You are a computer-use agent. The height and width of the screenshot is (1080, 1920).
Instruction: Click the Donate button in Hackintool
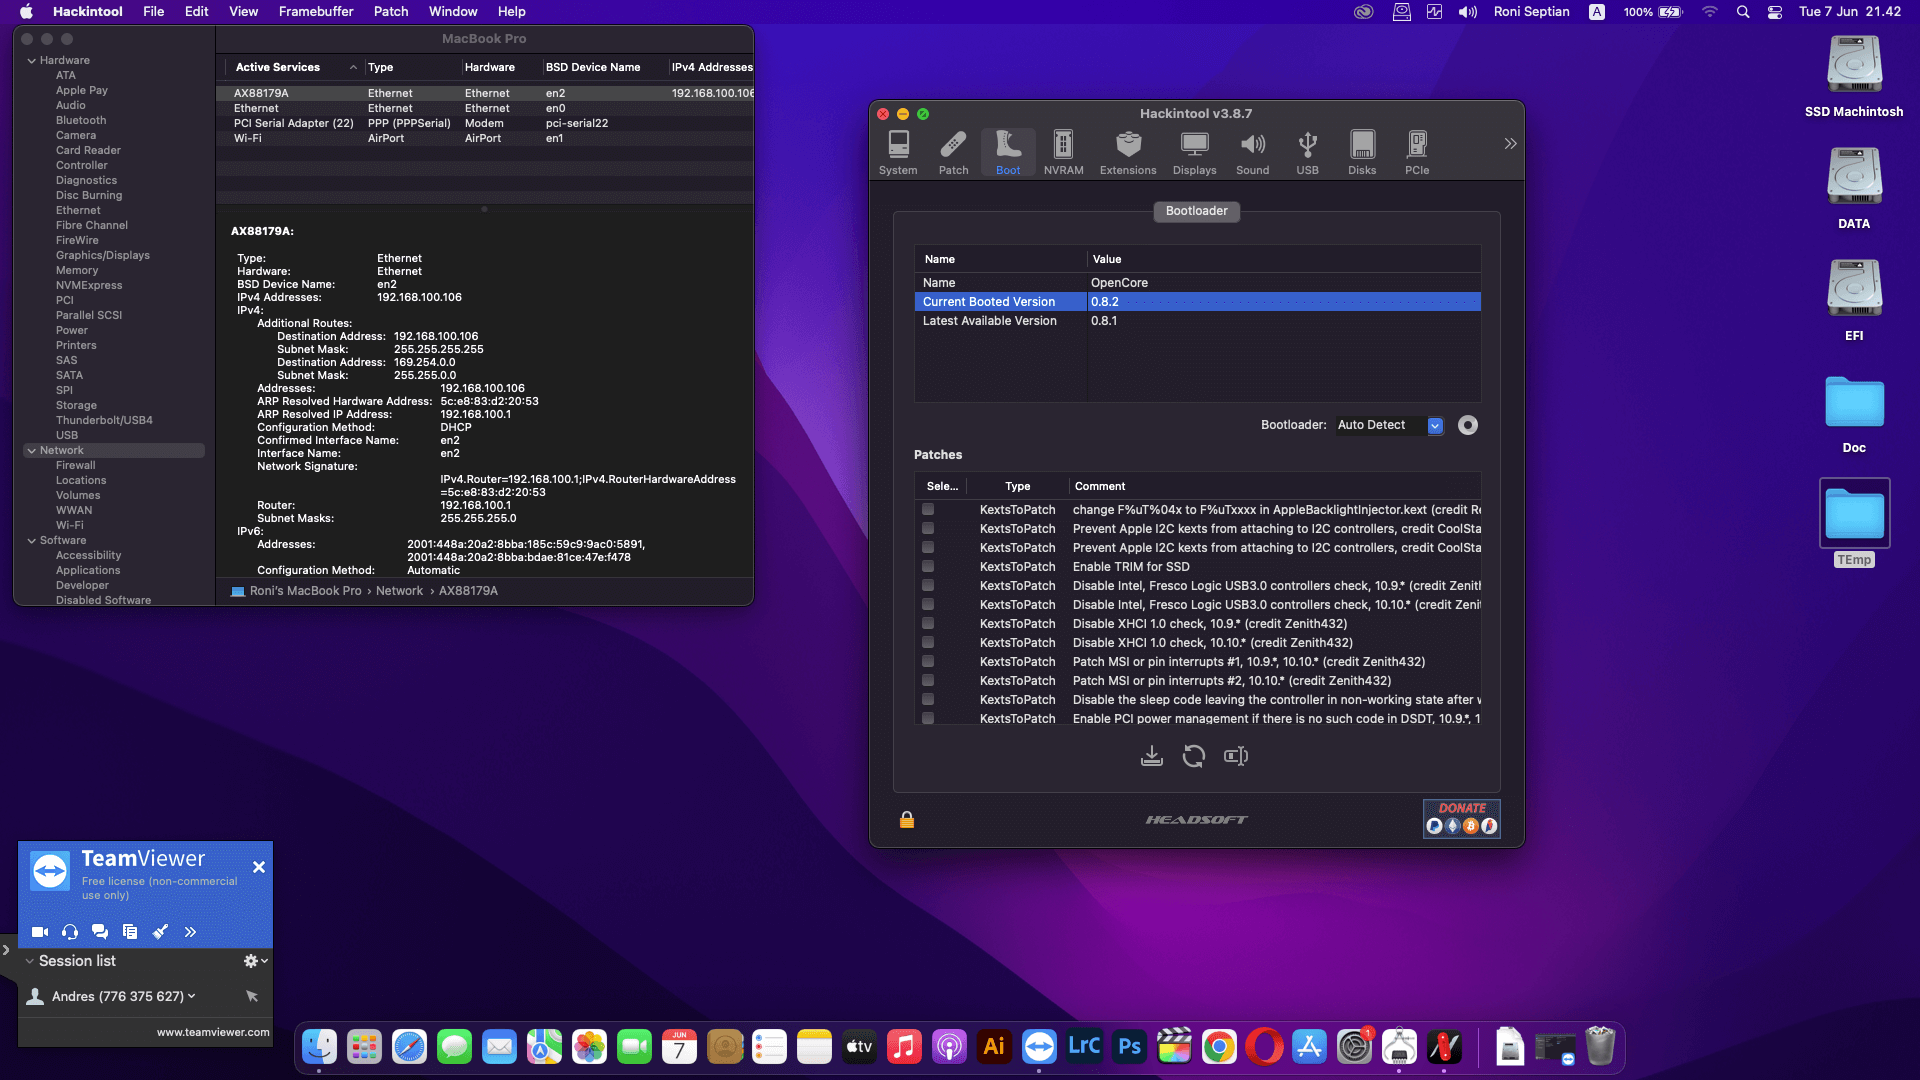1461,818
